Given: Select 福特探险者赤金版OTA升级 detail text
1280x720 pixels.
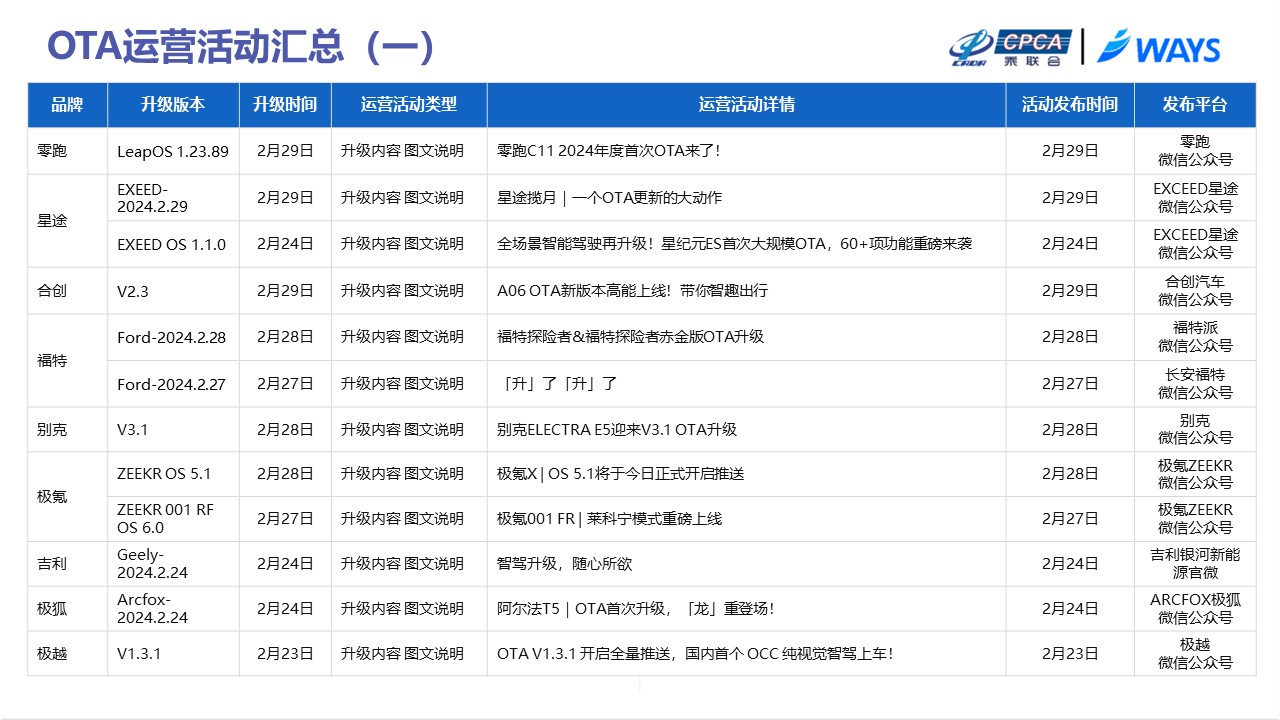Looking at the screenshot, I should pos(630,337).
